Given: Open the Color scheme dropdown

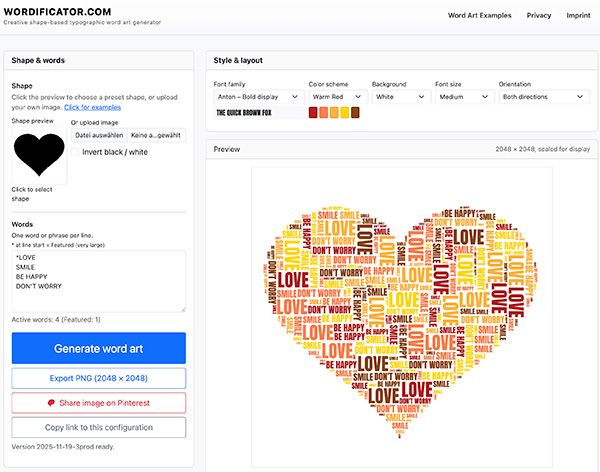Looking at the screenshot, I should 338,97.
